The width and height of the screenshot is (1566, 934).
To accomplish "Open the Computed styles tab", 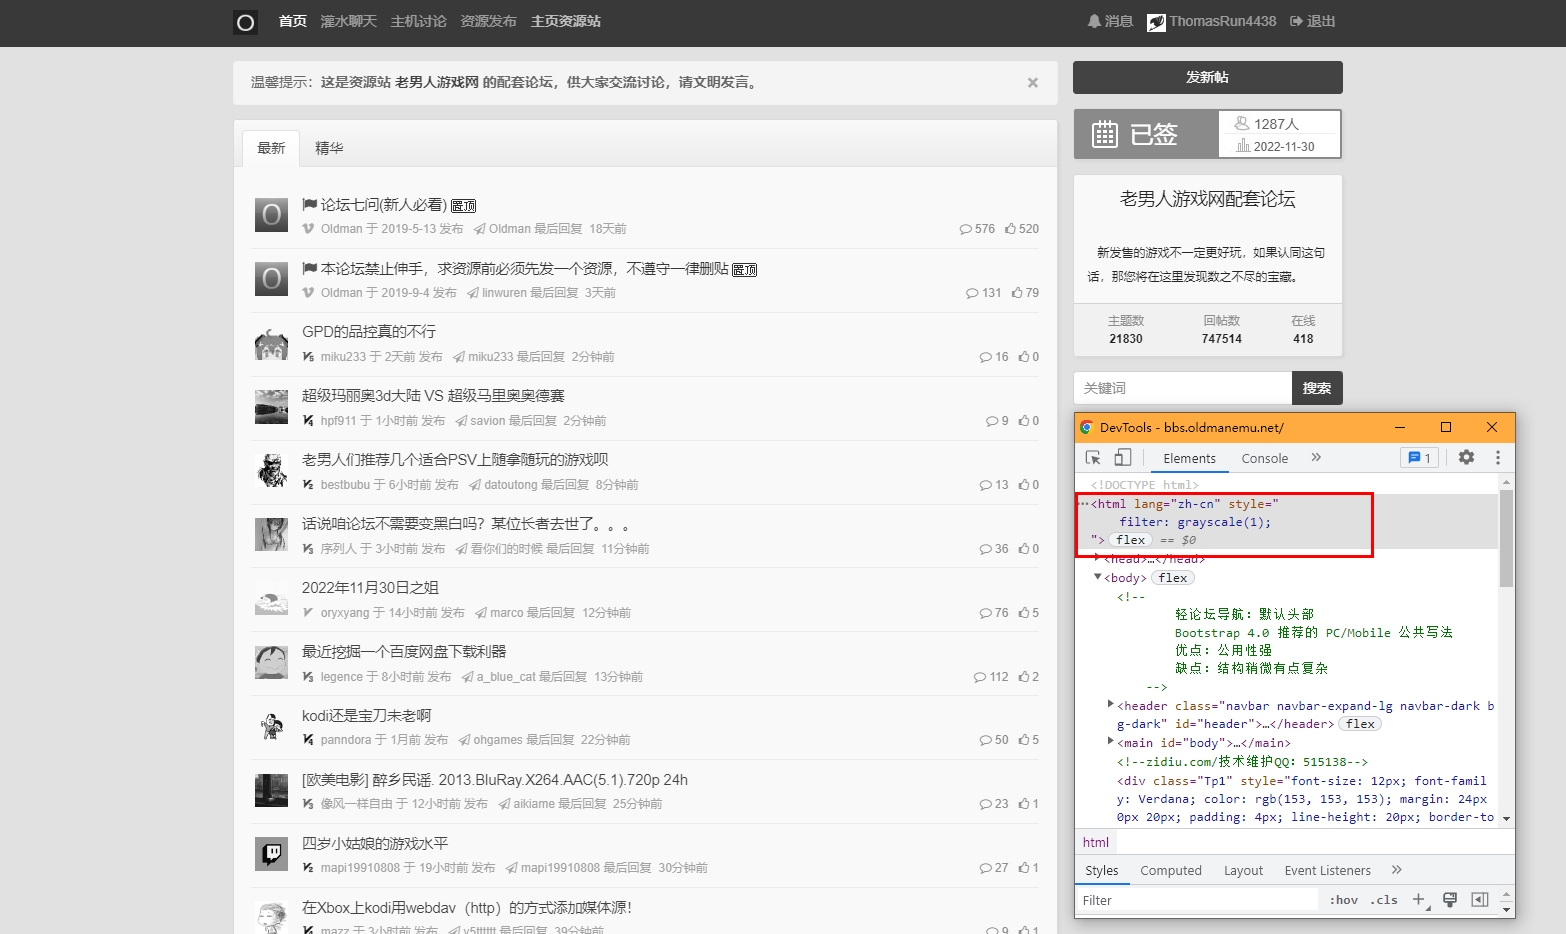I will tap(1171, 870).
